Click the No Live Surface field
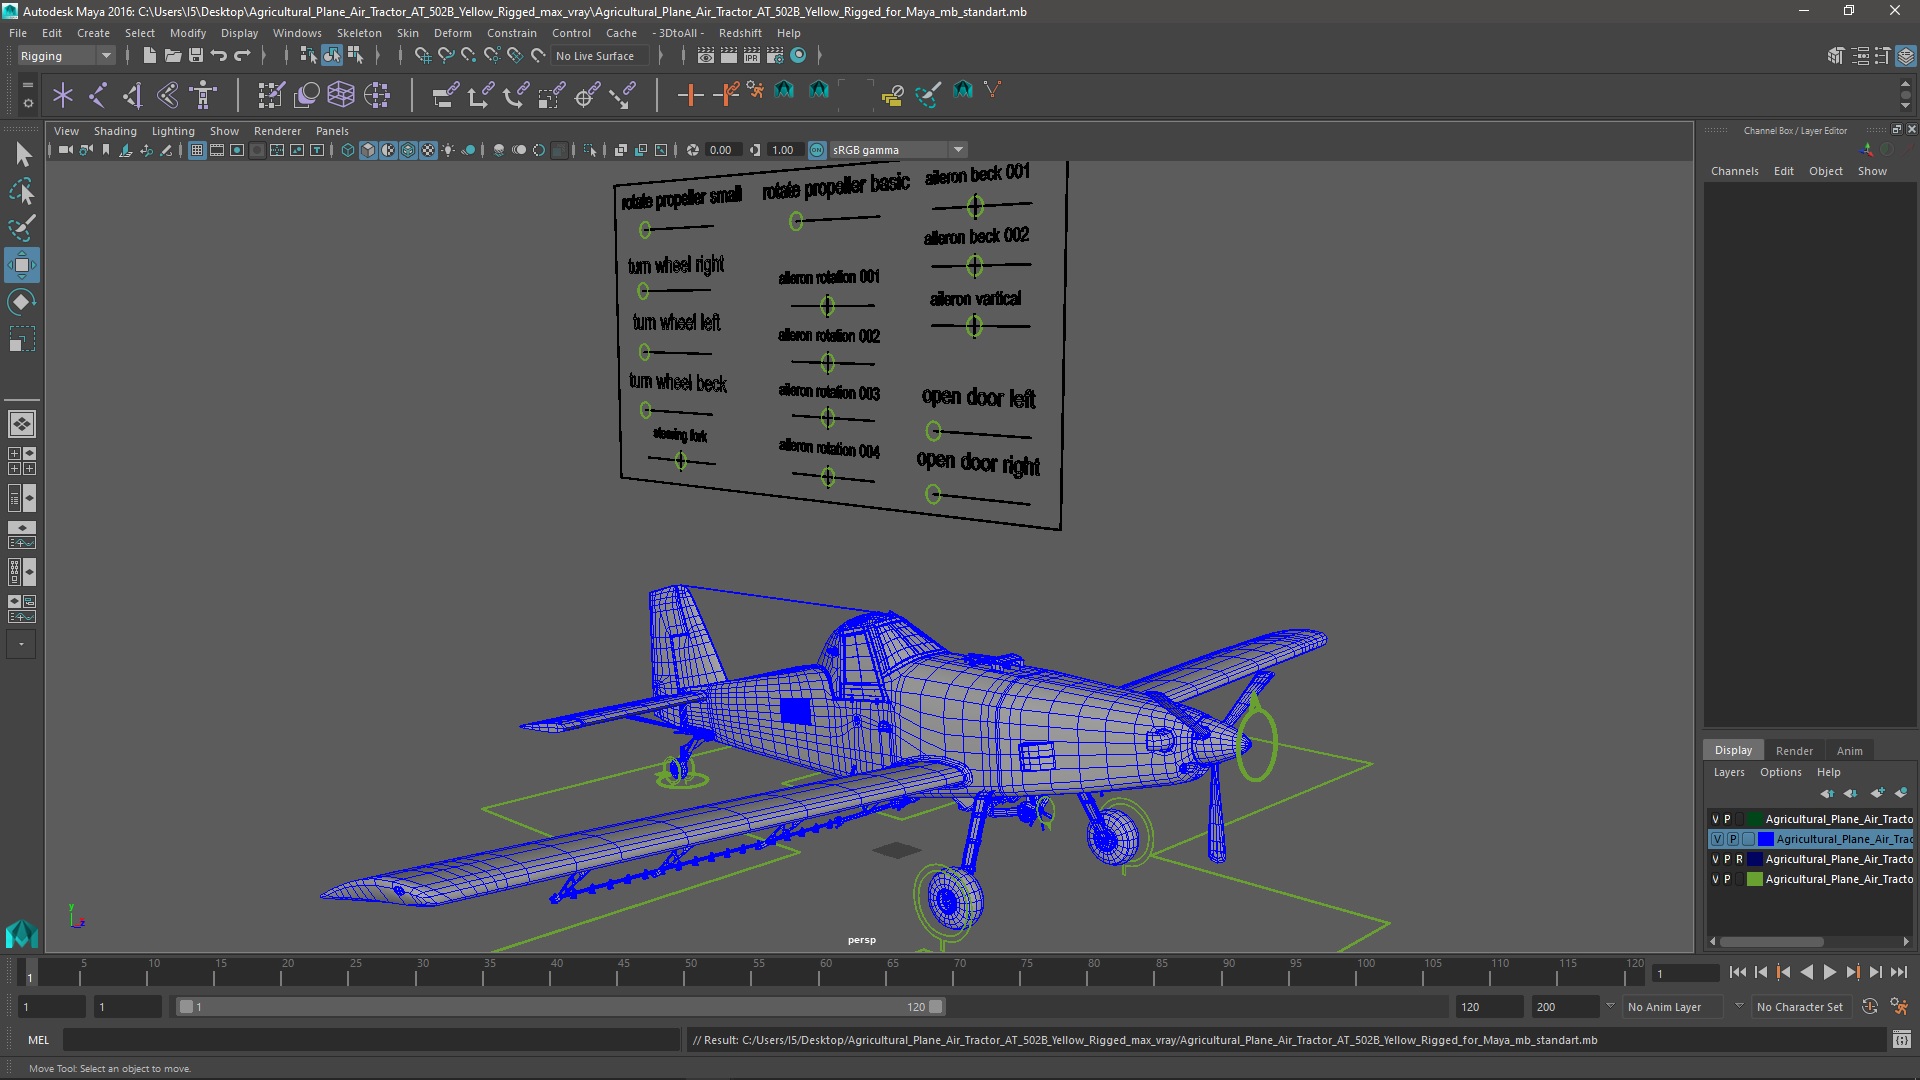The width and height of the screenshot is (1920, 1080). click(x=600, y=56)
